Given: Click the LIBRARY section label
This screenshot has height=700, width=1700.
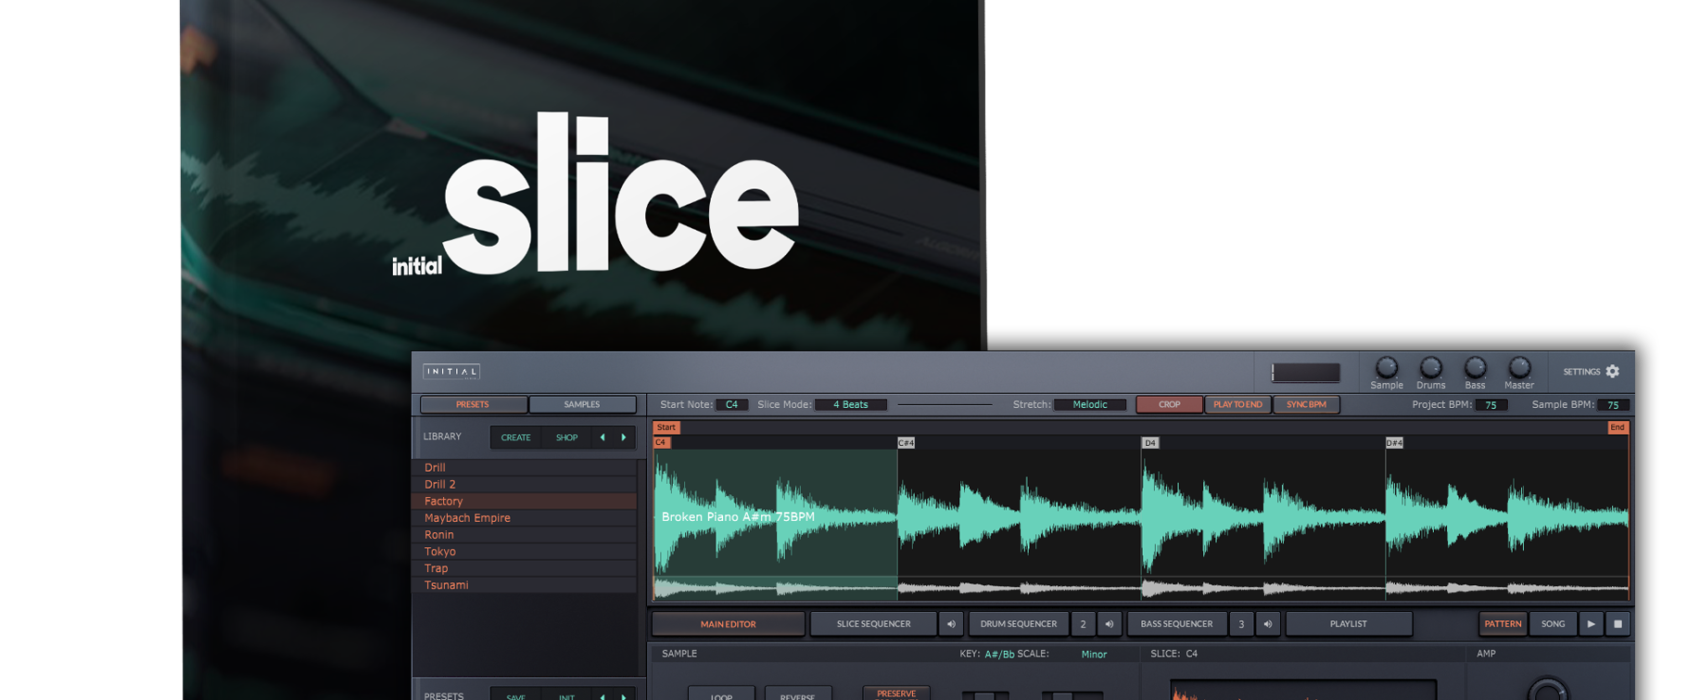Looking at the screenshot, I should click(442, 437).
